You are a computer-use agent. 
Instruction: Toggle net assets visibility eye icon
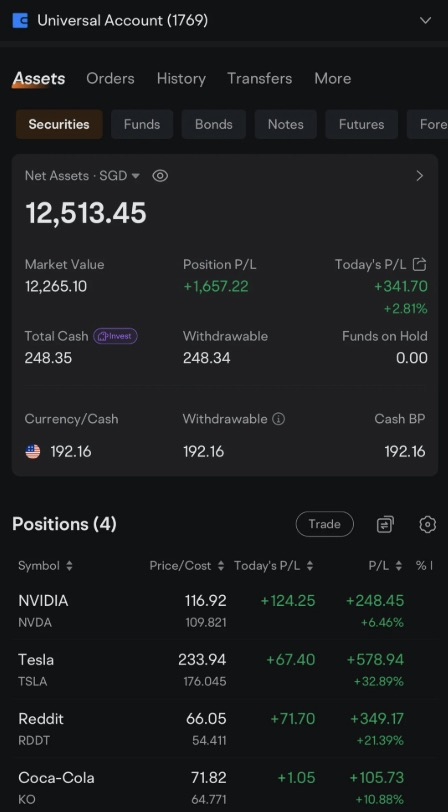[x=160, y=176]
